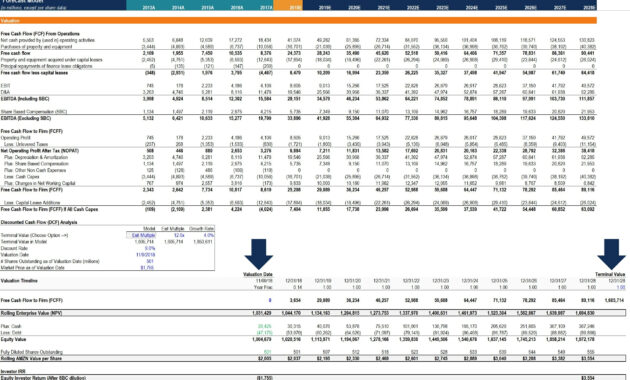Select the 'Plus: Other Non Cash Expenses' label
Viewport: 630px width, 380px height.
(35, 170)
